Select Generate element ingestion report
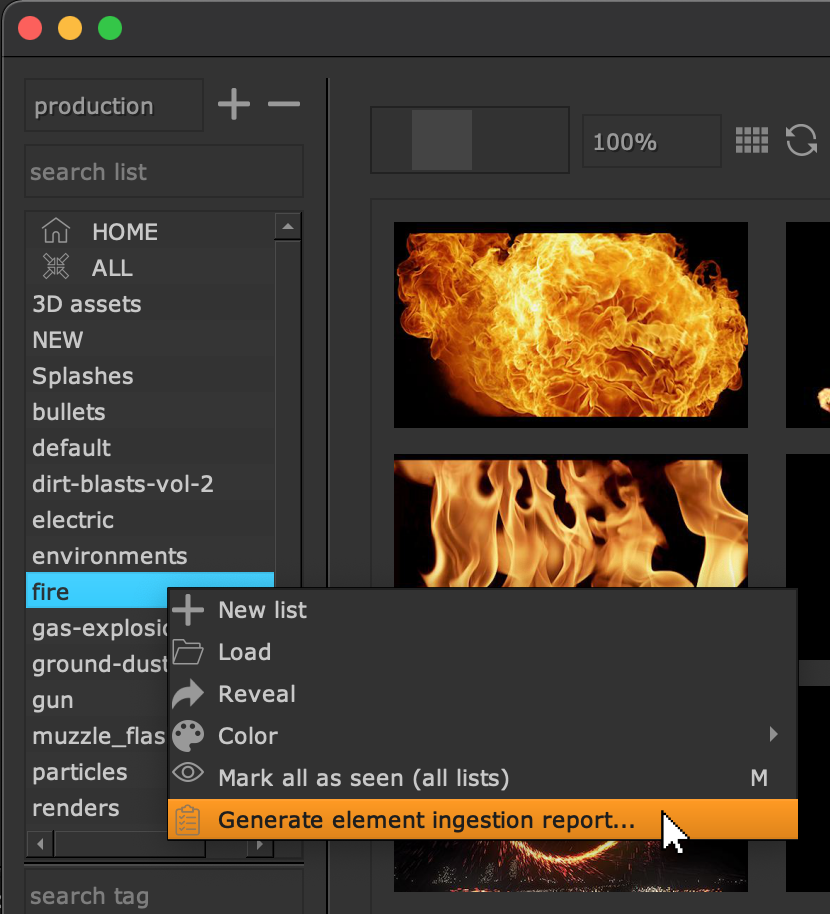The height and width of the screenshot is (914, 830). (427, 820)
